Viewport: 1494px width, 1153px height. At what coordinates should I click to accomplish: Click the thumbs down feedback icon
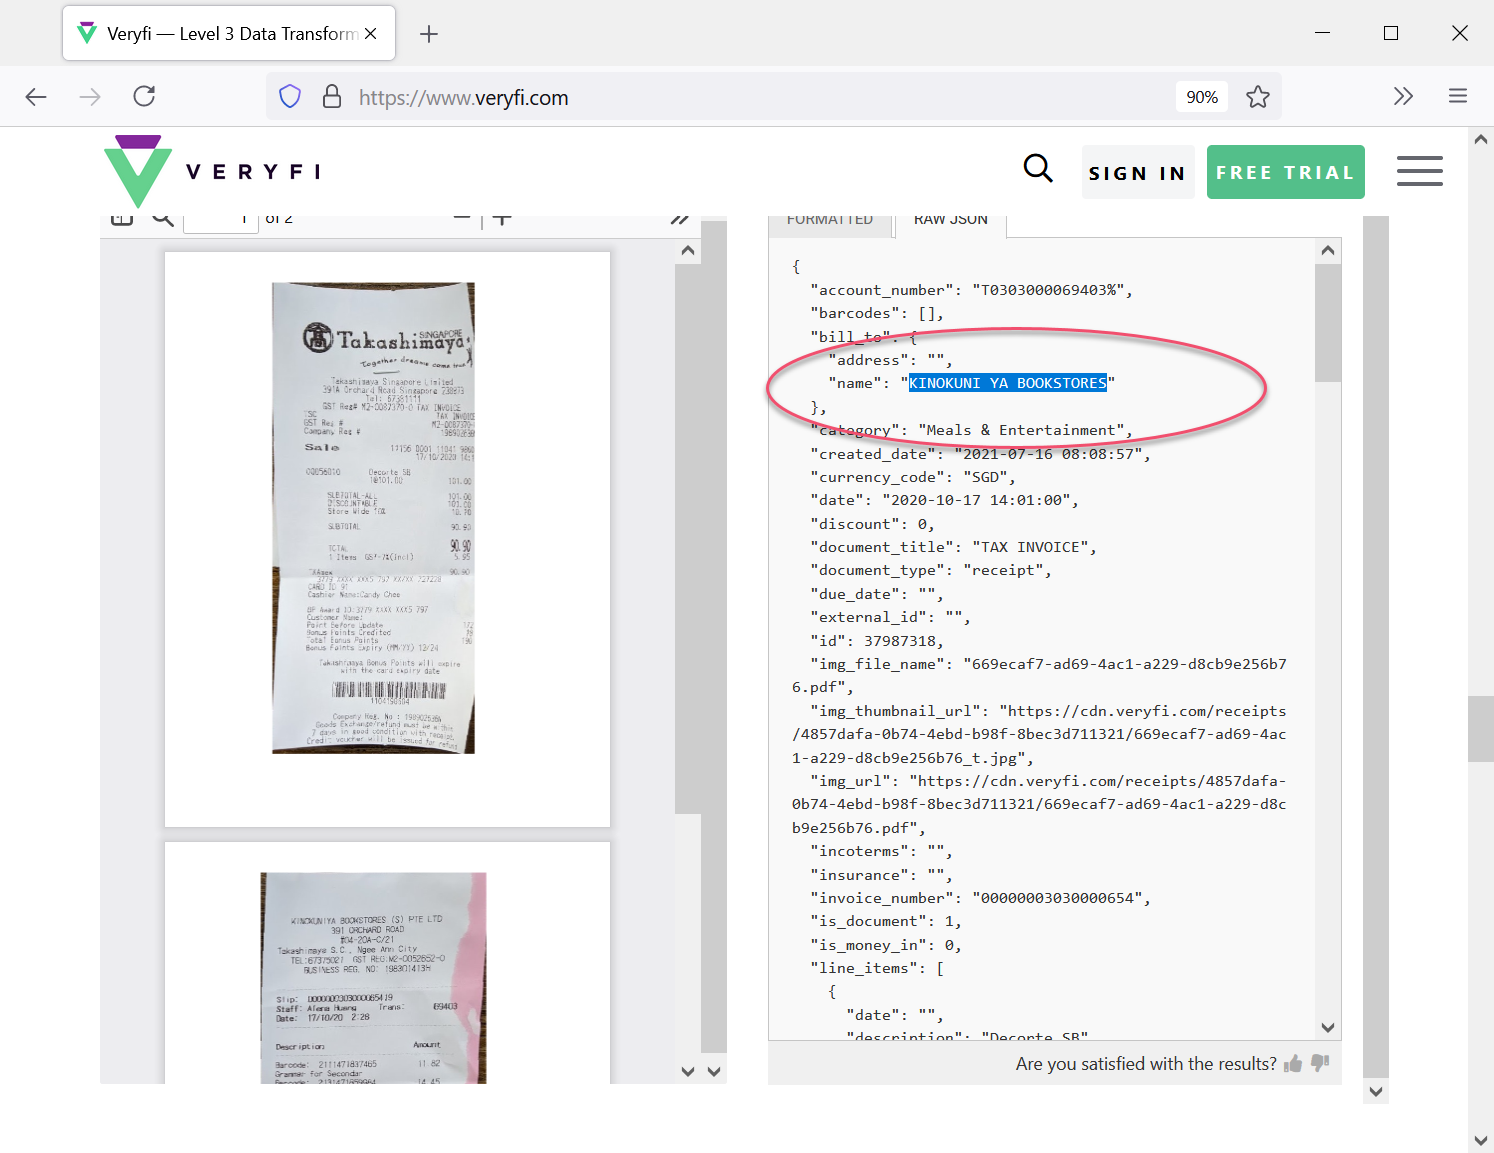[x=1320, y=1063]
